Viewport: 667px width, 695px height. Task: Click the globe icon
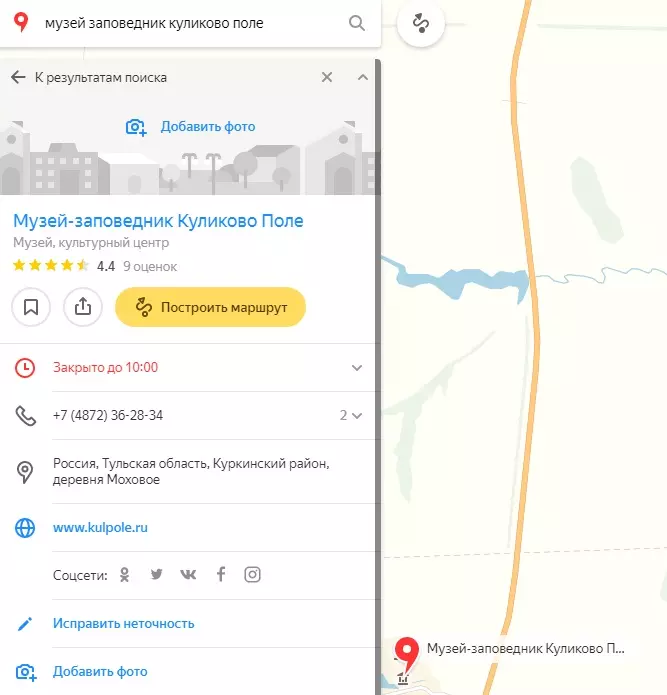click(25, 528)
